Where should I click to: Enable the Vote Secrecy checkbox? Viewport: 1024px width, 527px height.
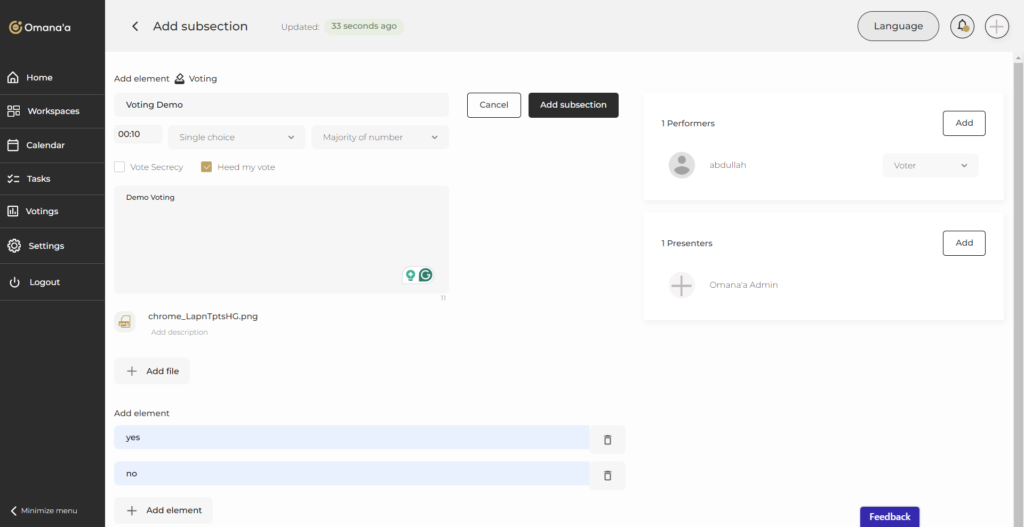coord(120,167)
